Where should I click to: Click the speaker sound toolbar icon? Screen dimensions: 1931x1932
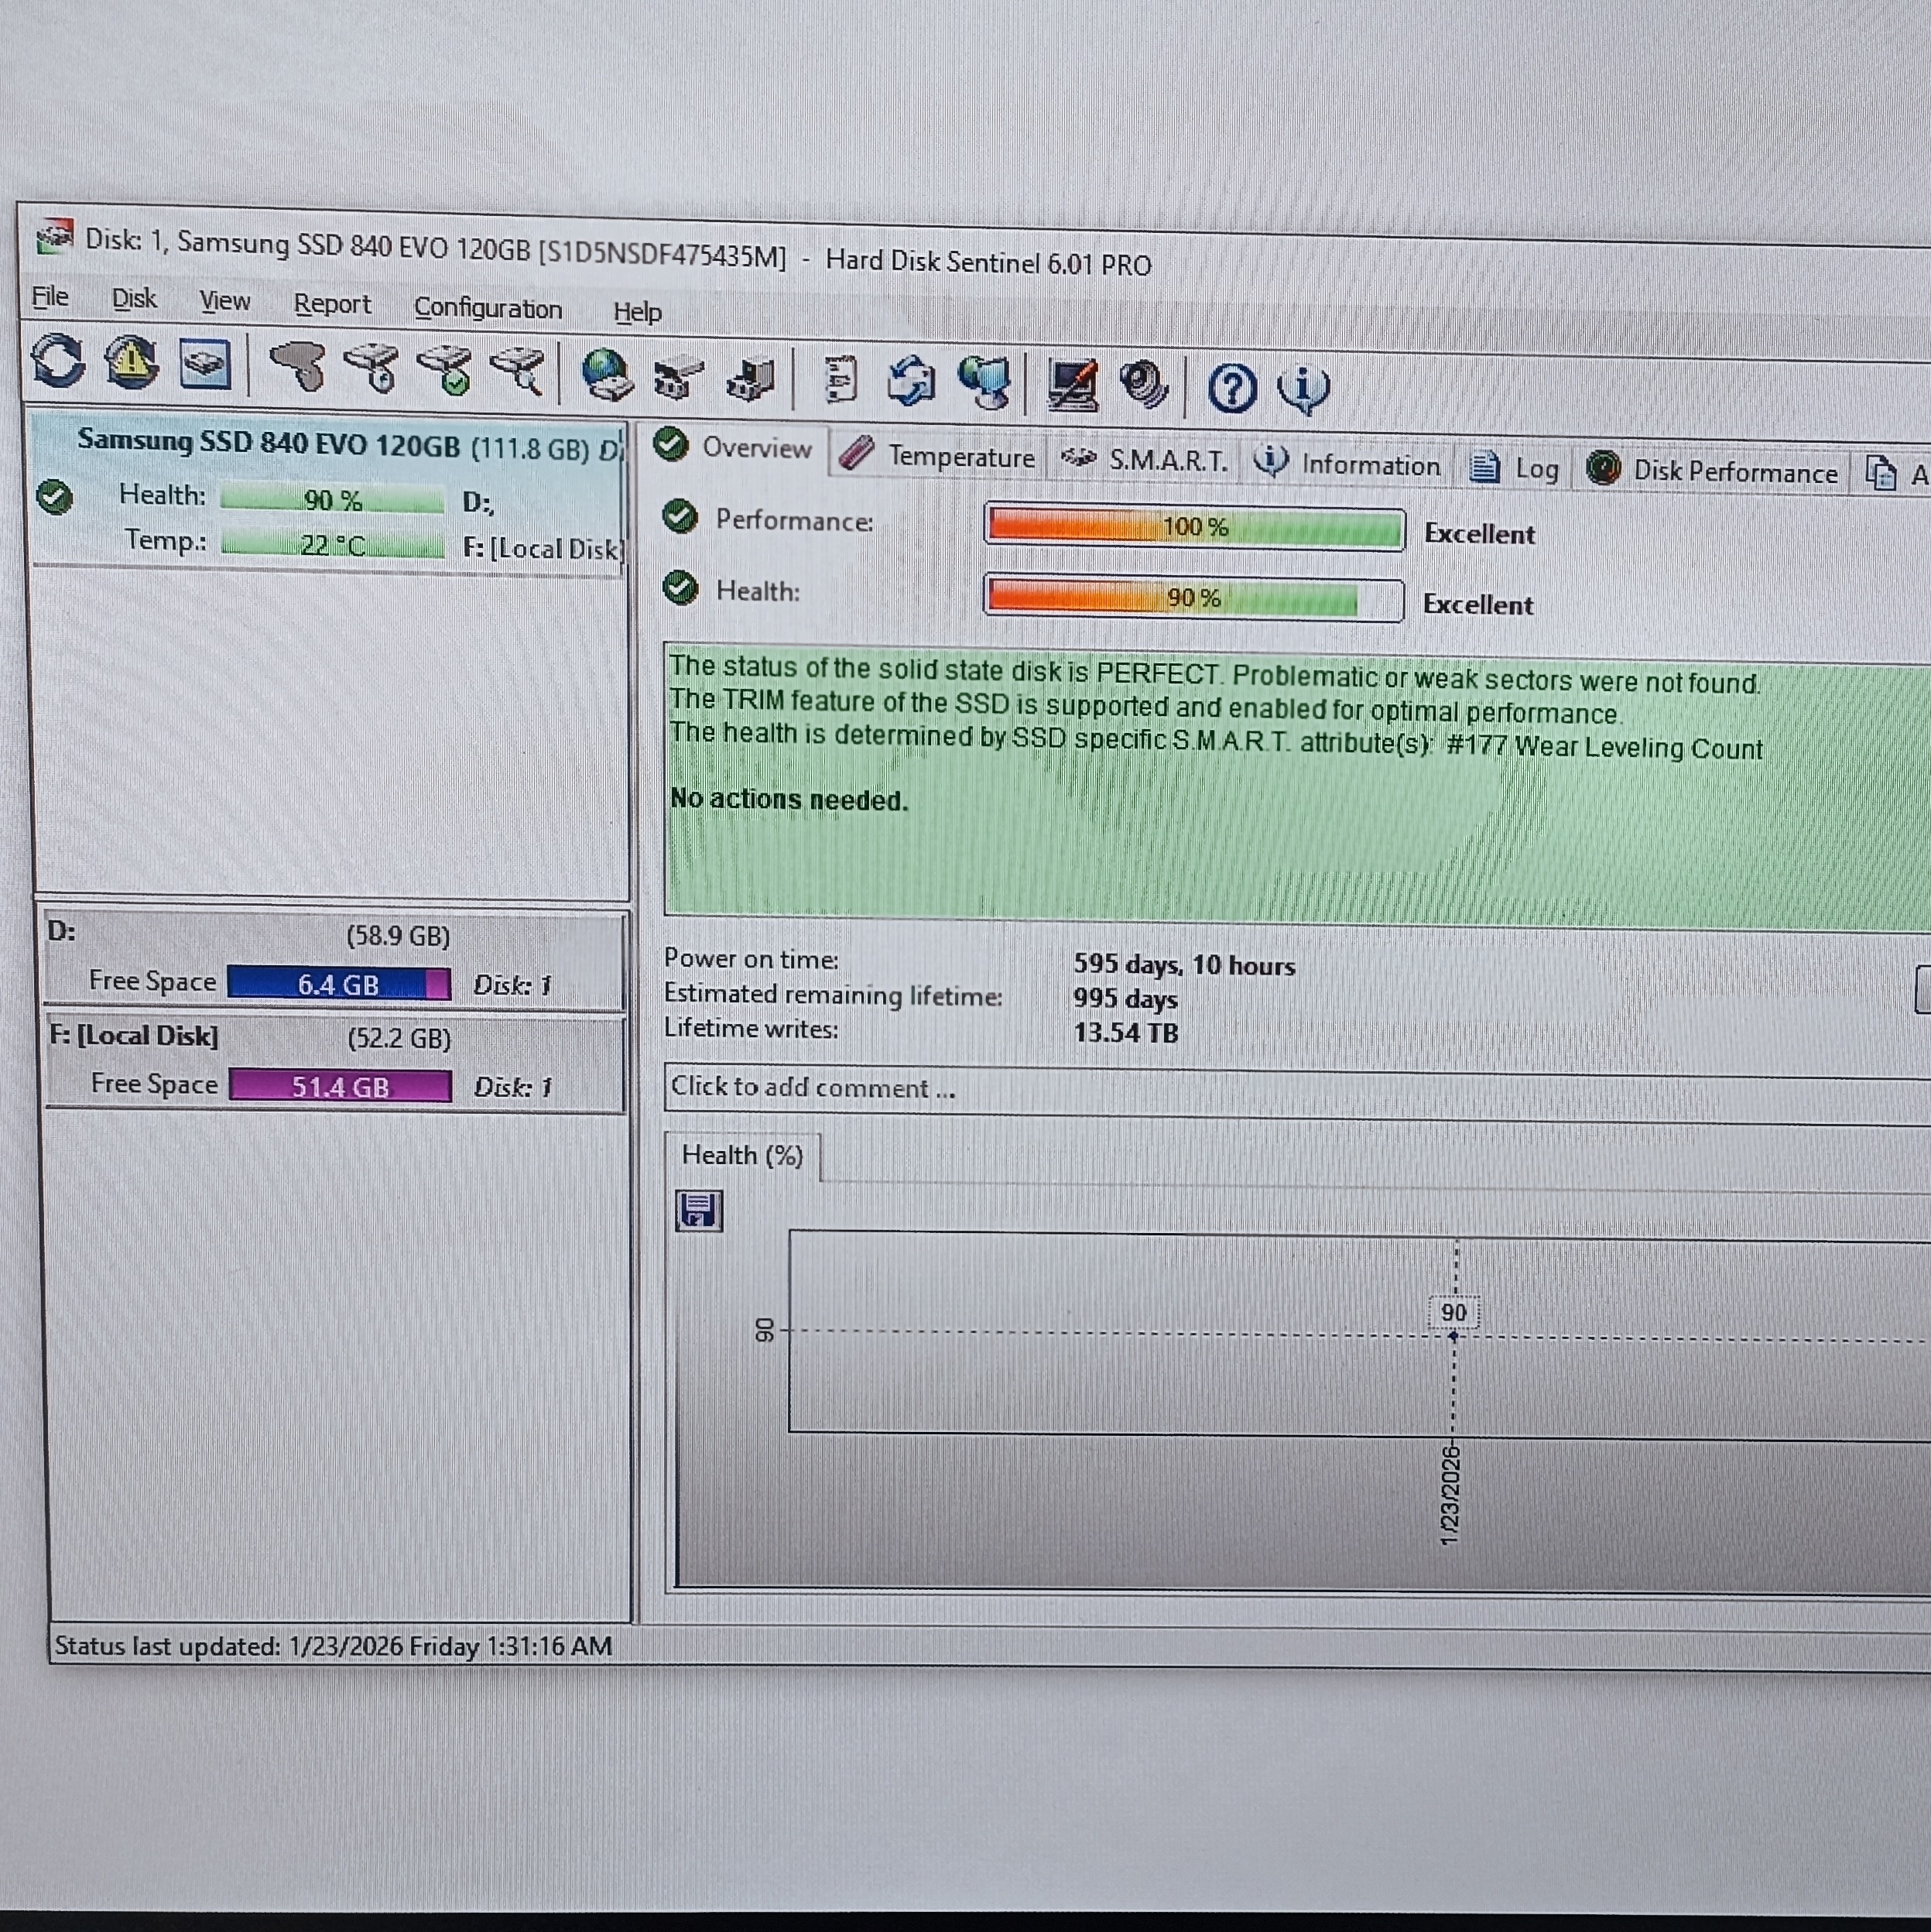[1144, 385]
